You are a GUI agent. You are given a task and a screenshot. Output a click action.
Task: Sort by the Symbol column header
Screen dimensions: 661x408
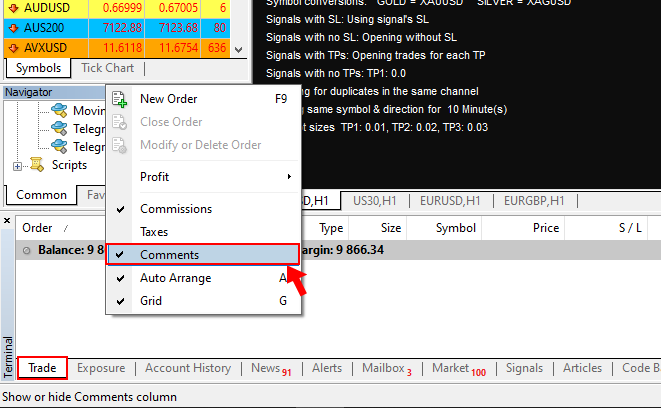(x=455, y=228)
